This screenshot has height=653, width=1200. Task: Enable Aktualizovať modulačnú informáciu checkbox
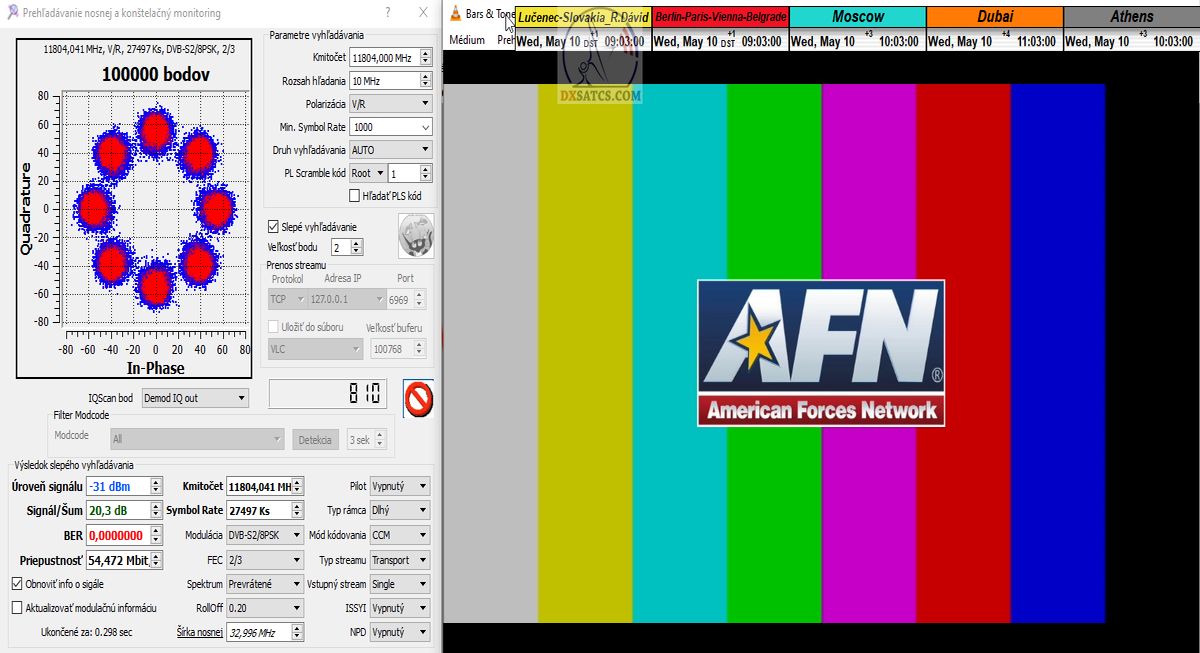[x=17, y=607]
